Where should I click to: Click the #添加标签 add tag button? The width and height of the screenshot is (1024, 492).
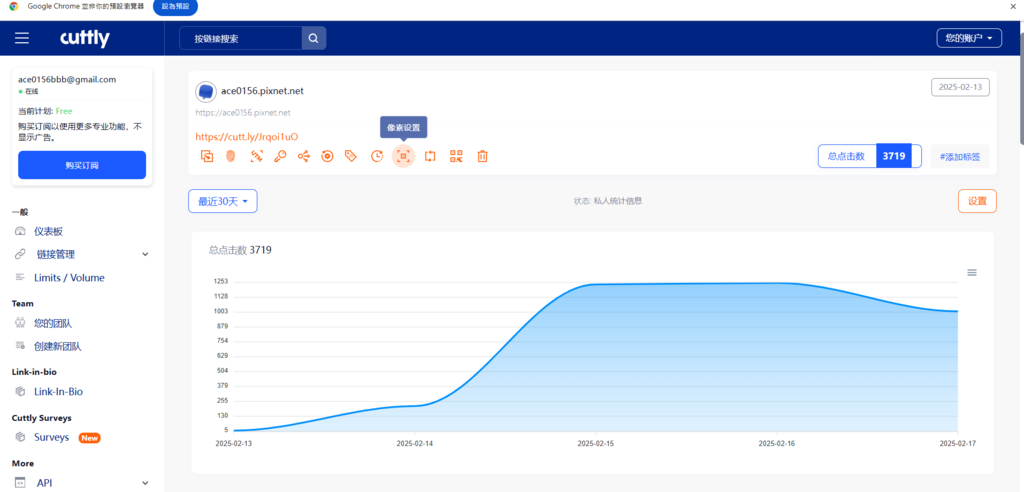pos(960,156)
